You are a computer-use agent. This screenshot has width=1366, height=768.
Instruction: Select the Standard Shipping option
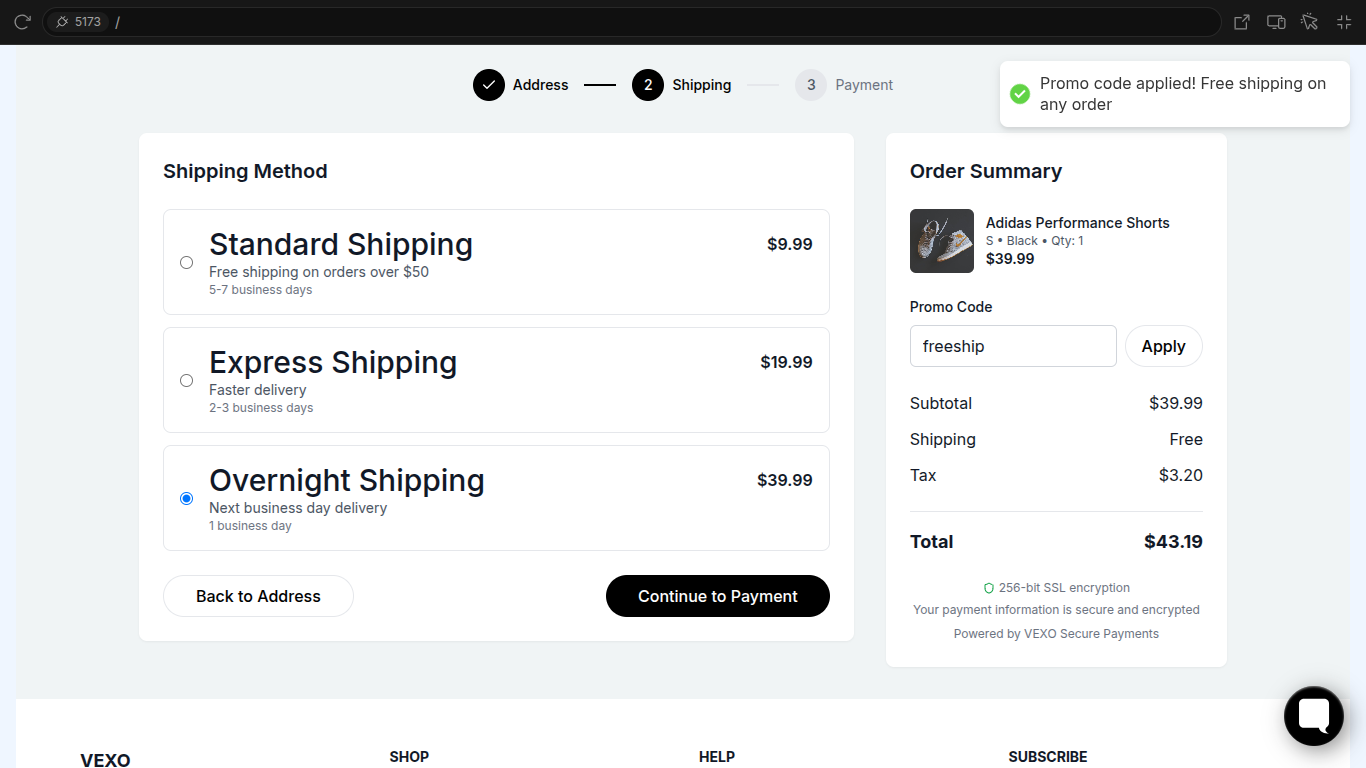click(186, 261)
